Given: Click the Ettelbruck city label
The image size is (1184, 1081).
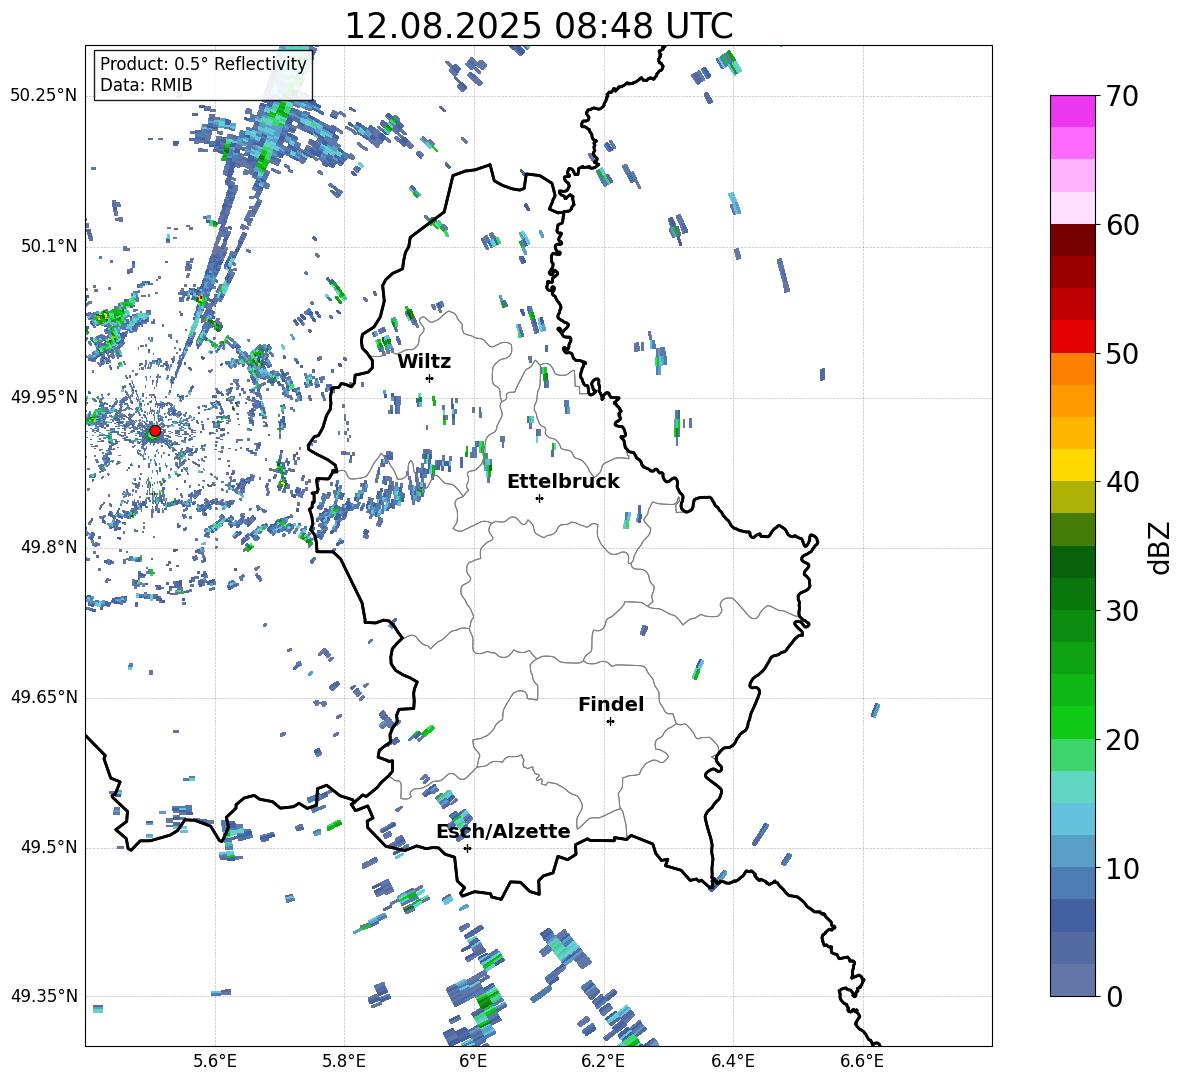Looking at the screenshot, I should click(x=563, y=482).
